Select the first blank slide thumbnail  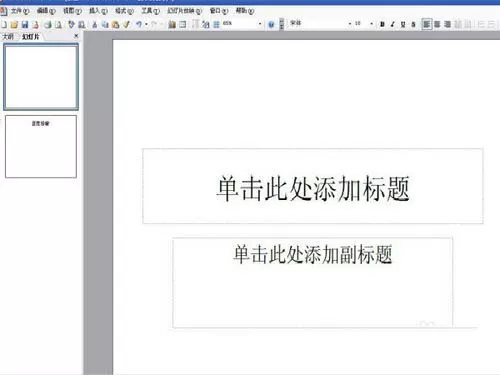pyautogui.click(x=41, y=77)
